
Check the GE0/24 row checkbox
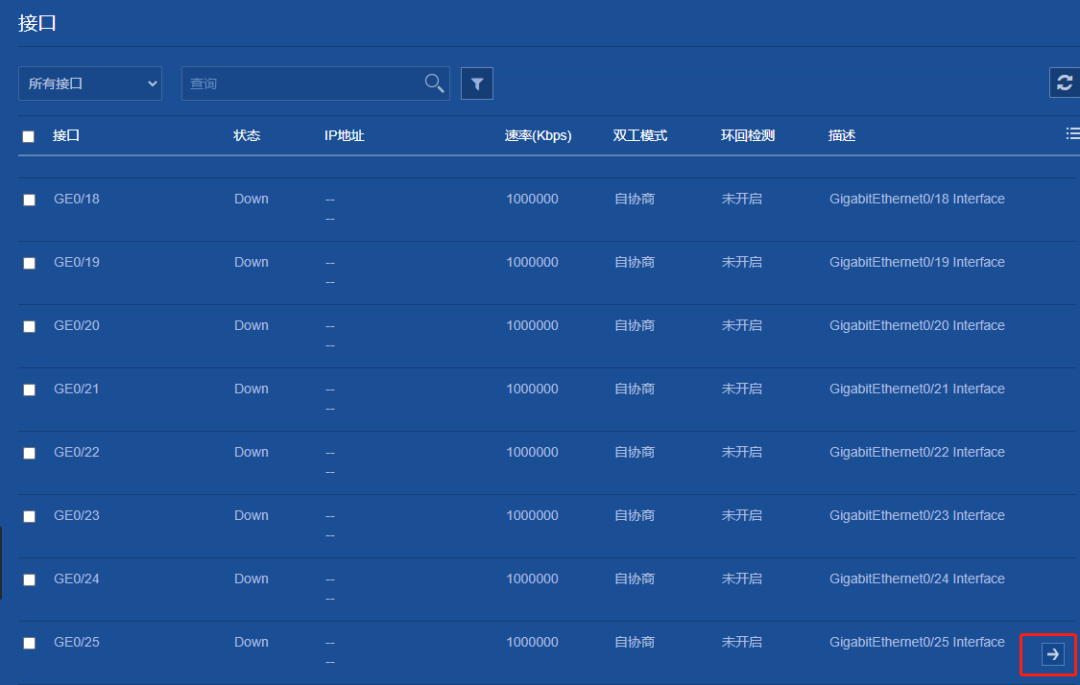(x=29, y=580)
